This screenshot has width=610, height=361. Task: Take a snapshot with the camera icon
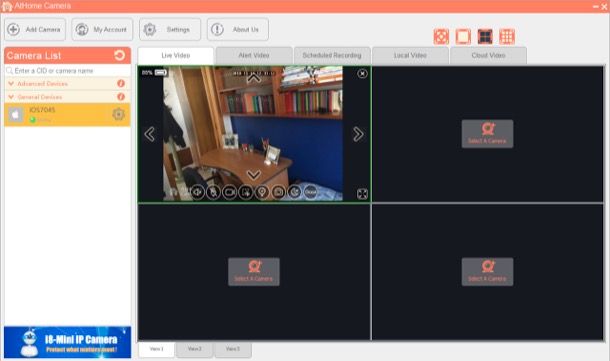(x=279, y=192)
